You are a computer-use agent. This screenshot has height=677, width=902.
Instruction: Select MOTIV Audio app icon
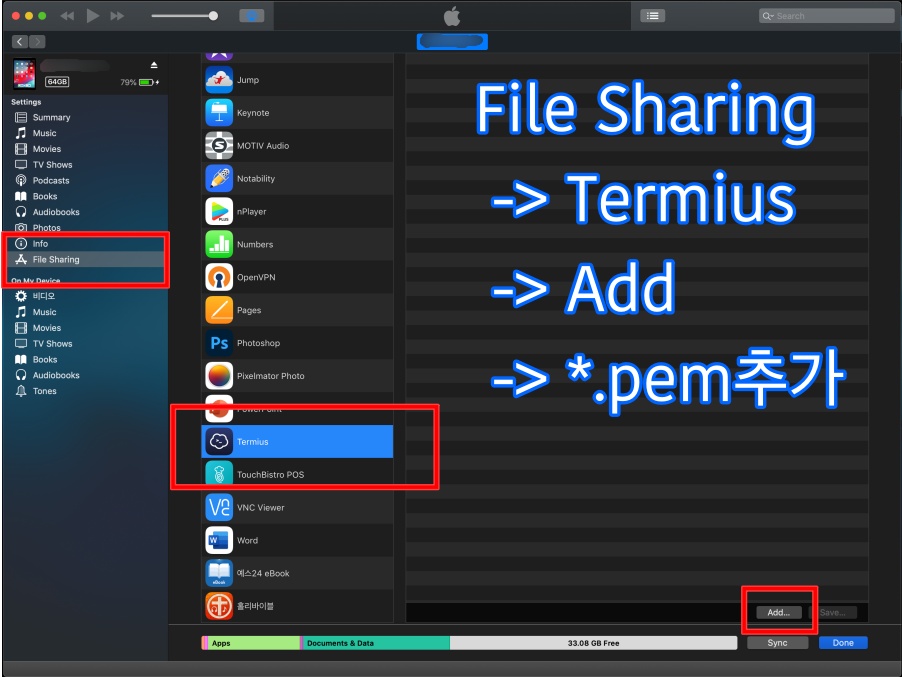(x=219, y=146)
